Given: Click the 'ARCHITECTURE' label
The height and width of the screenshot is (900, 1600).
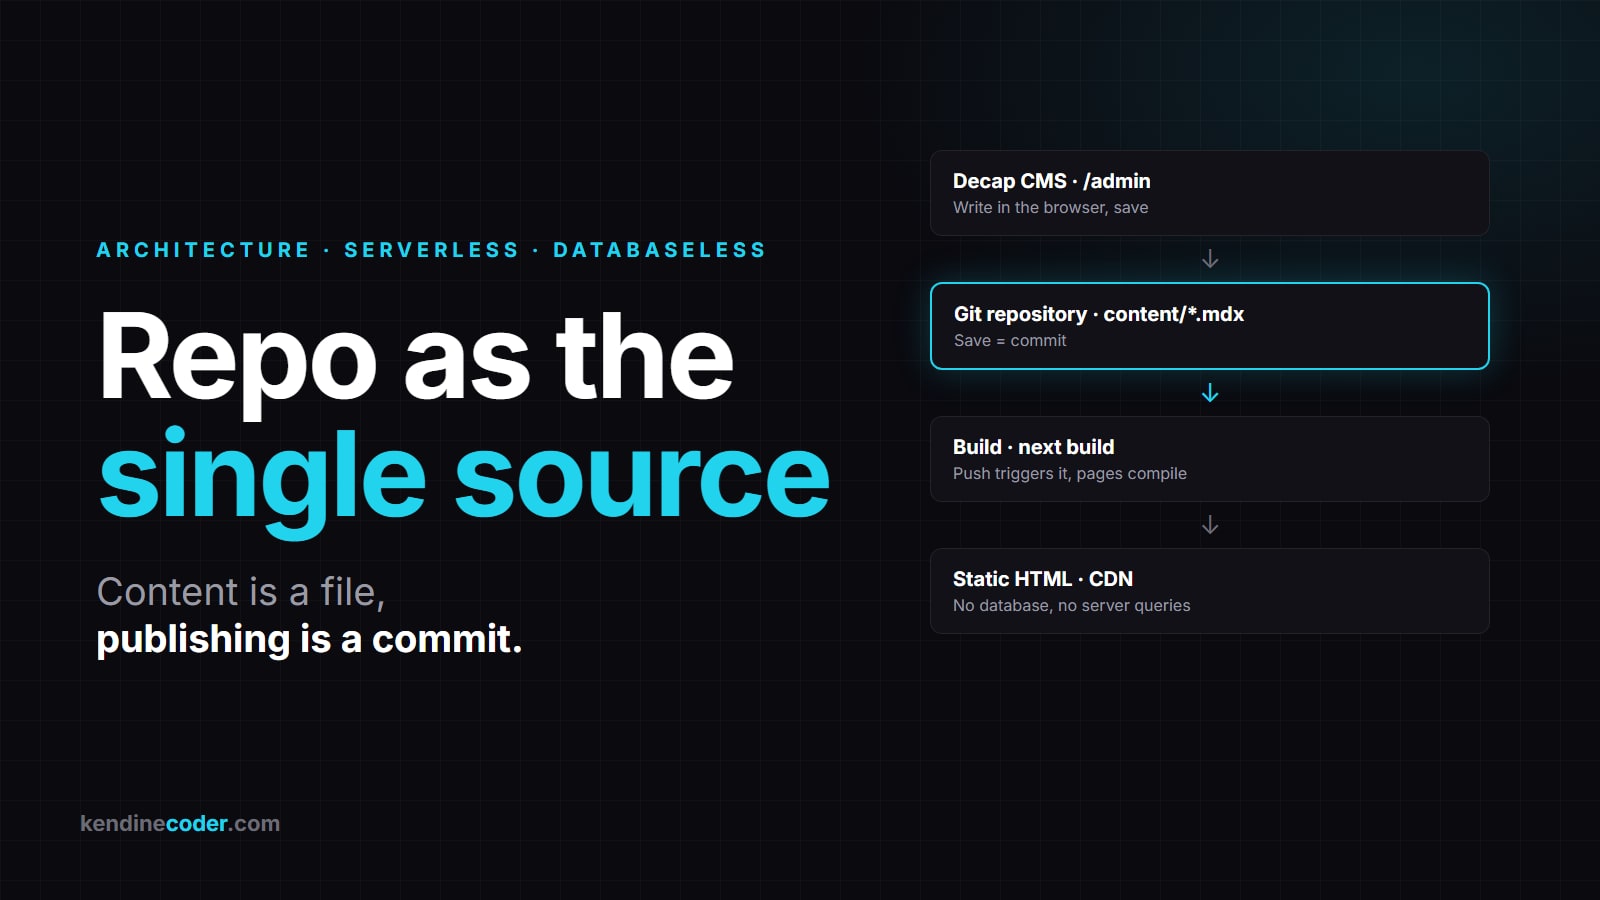Looking at the screenshot, I should point(203,250).
